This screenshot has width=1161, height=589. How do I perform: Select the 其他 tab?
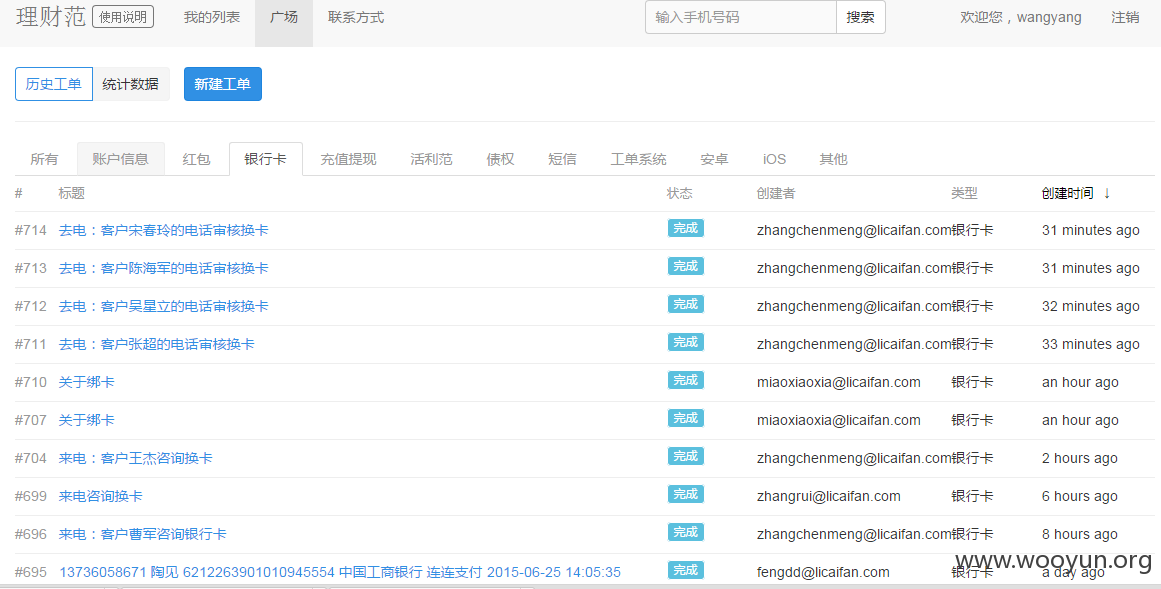(833, 159)
